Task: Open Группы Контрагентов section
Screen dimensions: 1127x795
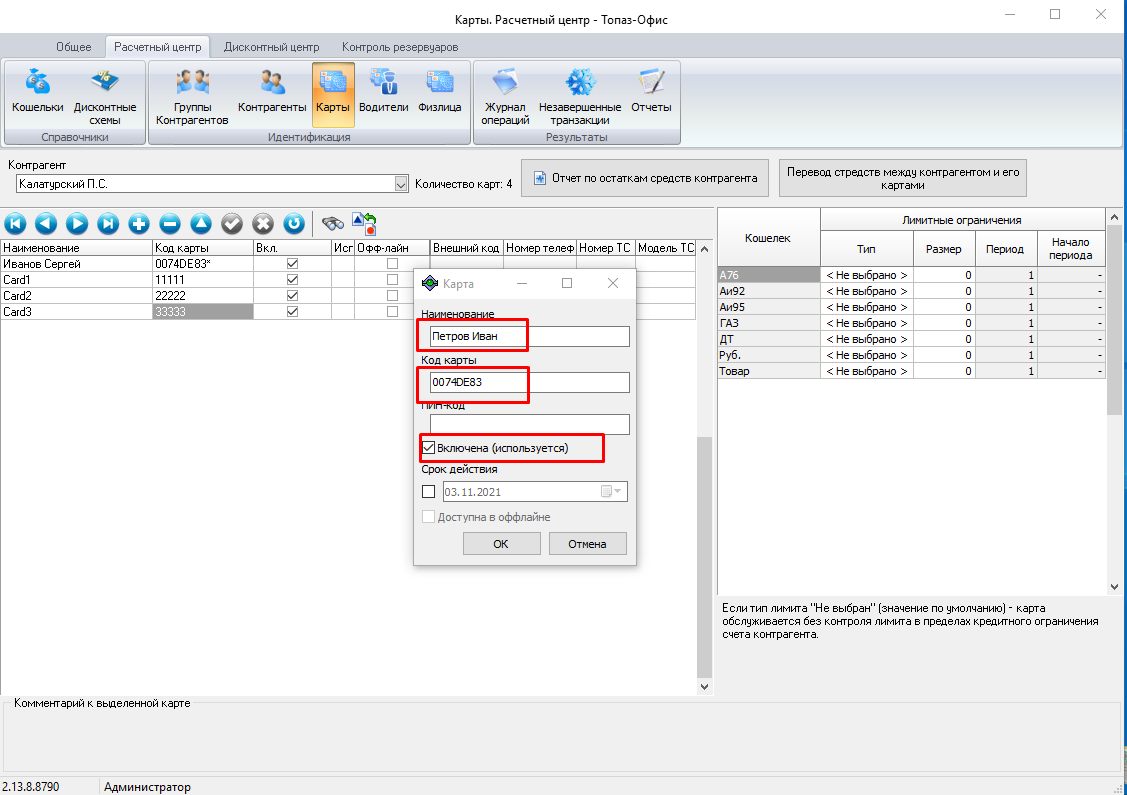Action: pos(192,96)
